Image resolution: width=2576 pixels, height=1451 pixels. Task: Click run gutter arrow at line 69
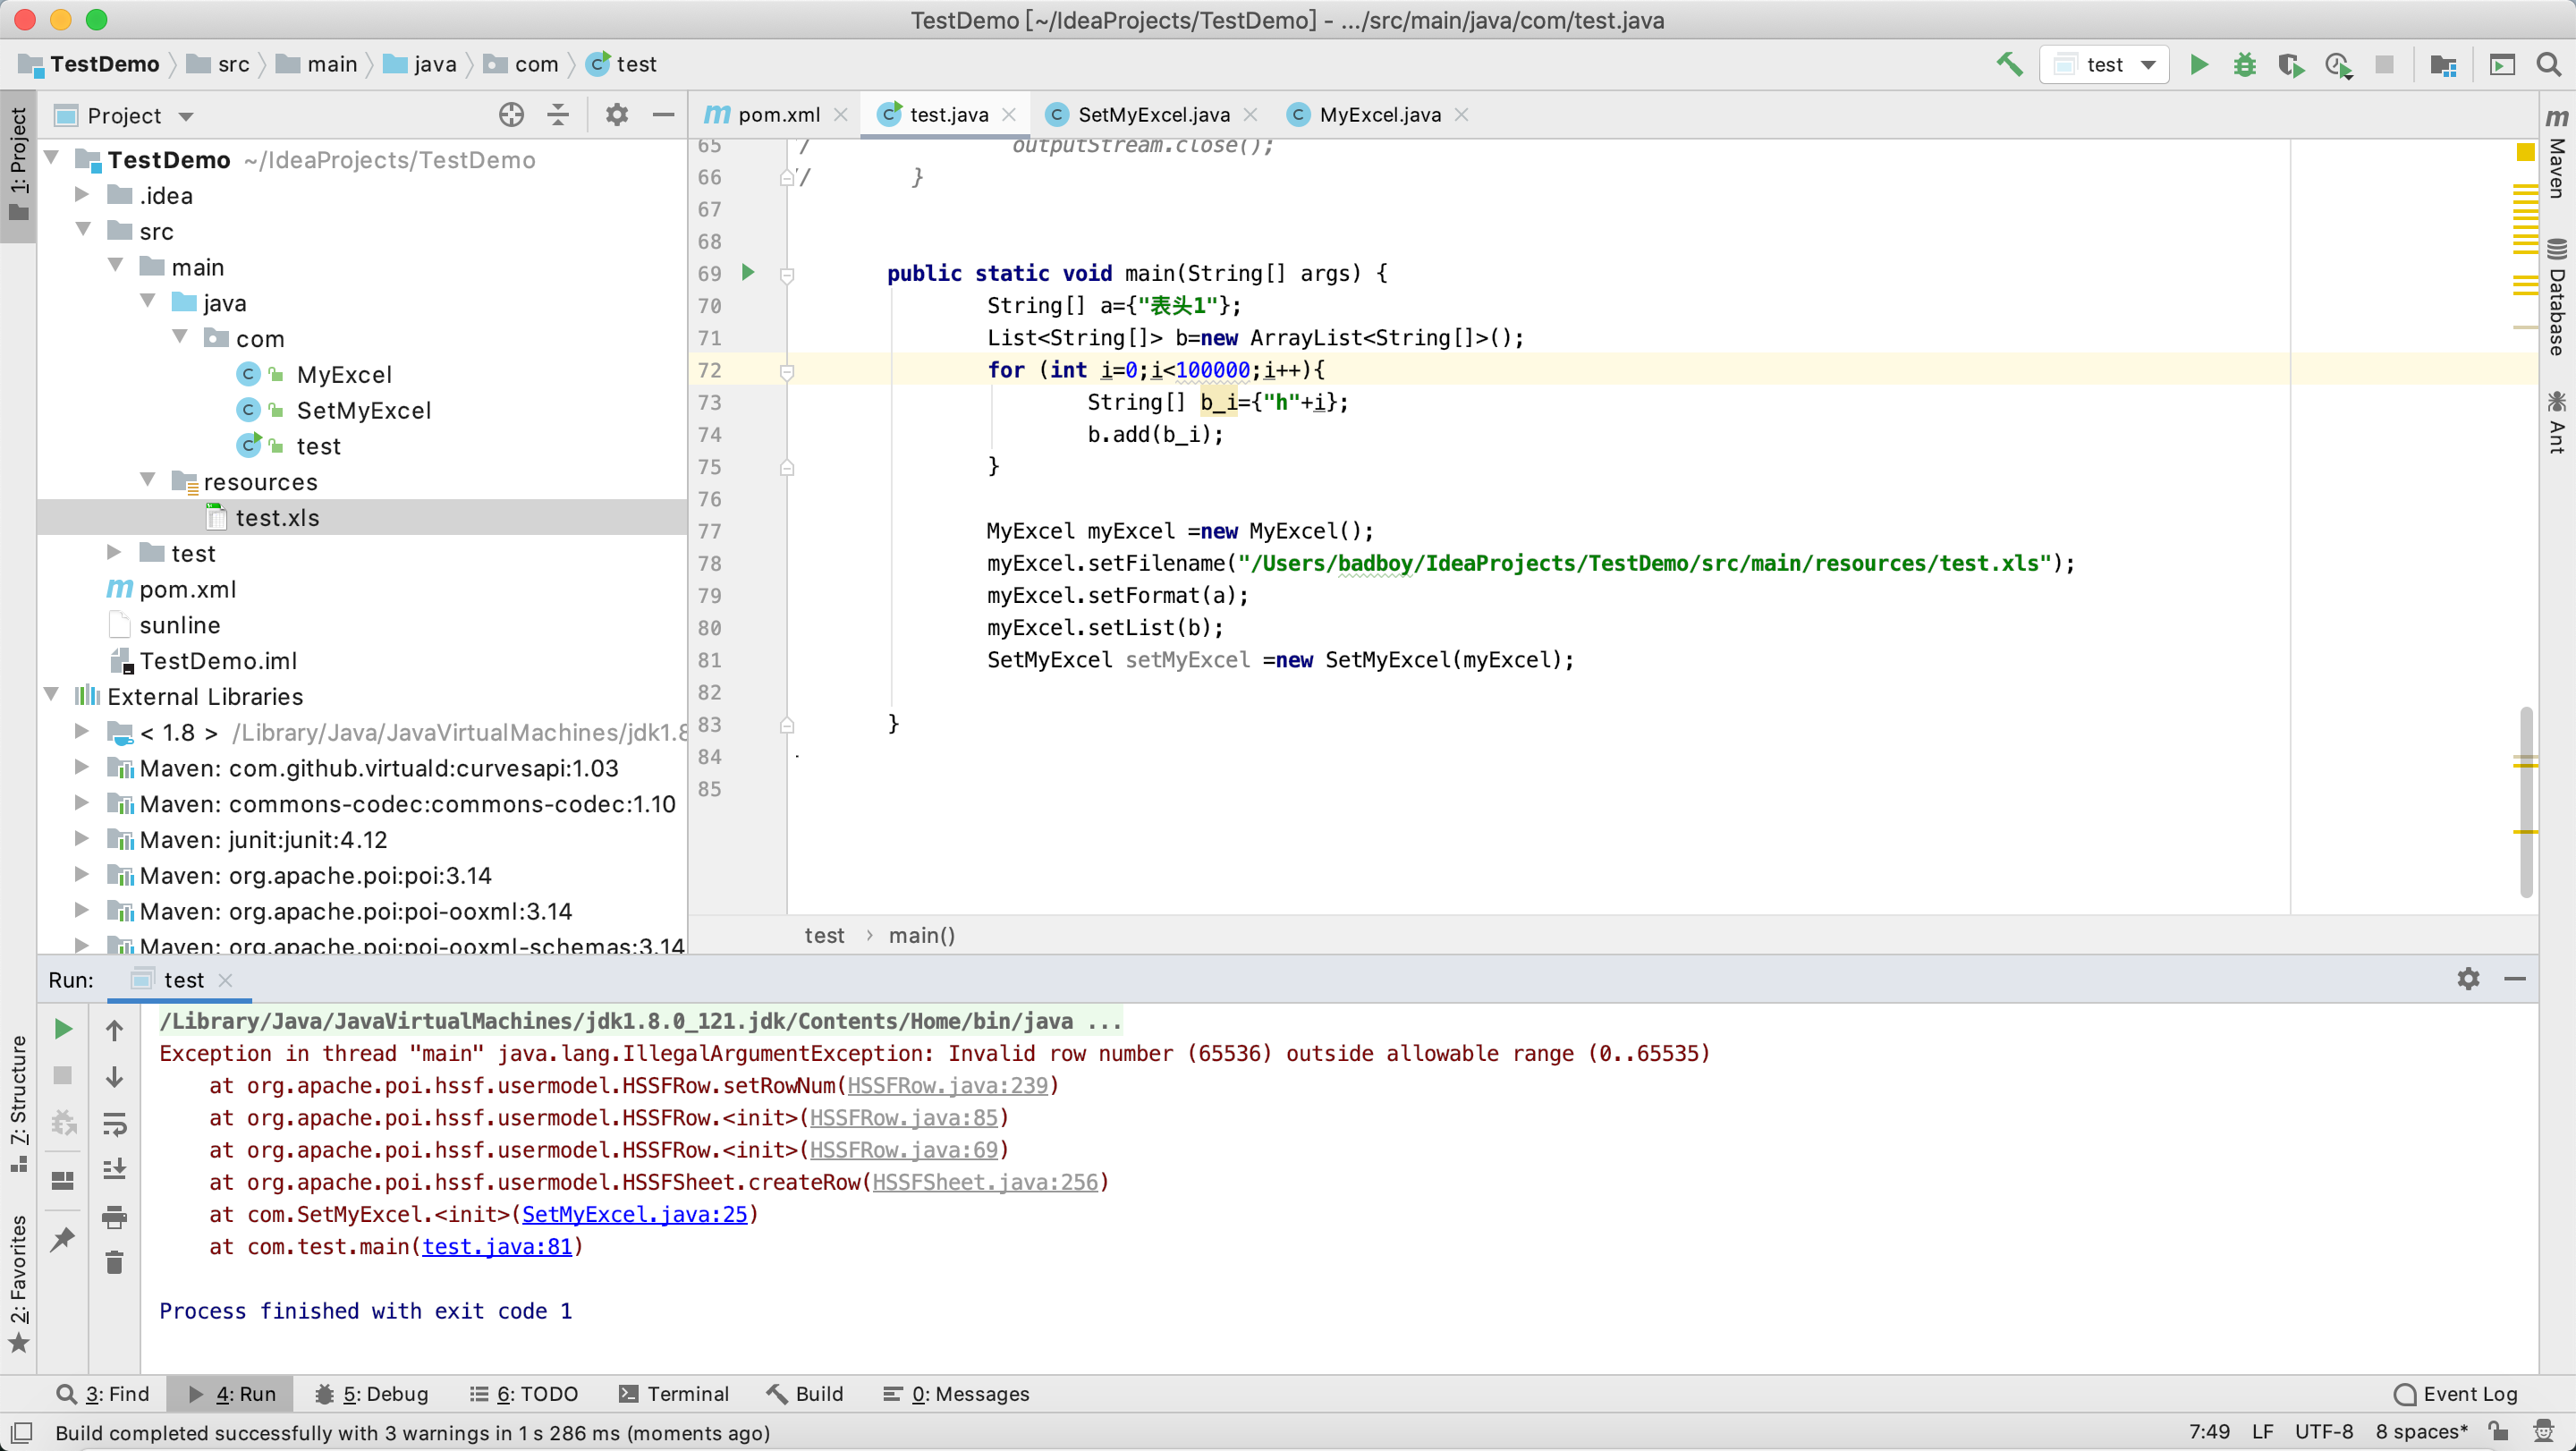coord(748,272)
